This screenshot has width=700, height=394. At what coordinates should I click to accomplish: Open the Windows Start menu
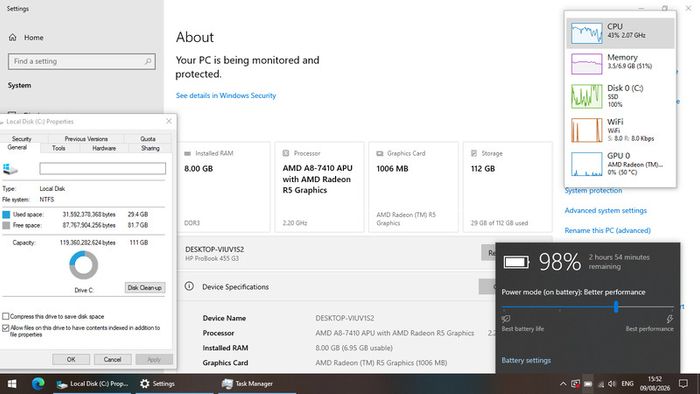(x=12, y=384)
